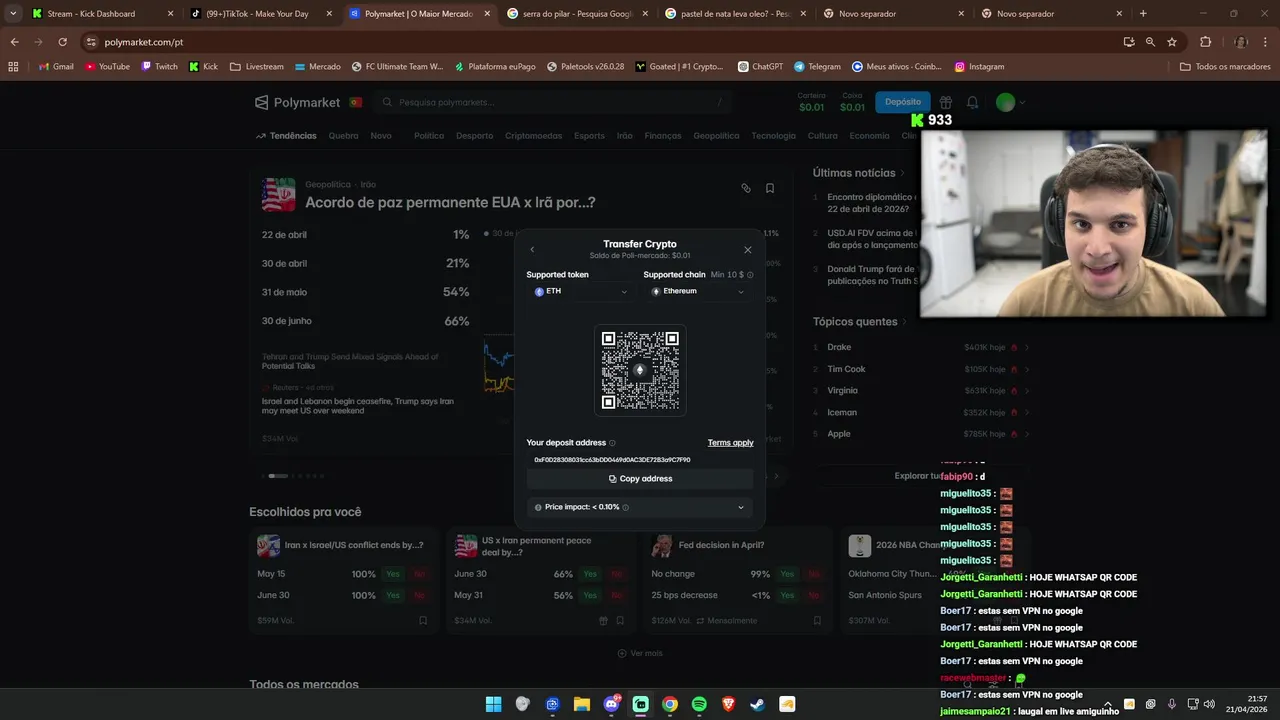Open the notifications bell icon
Screen dimensions: 1280x720
972,102
